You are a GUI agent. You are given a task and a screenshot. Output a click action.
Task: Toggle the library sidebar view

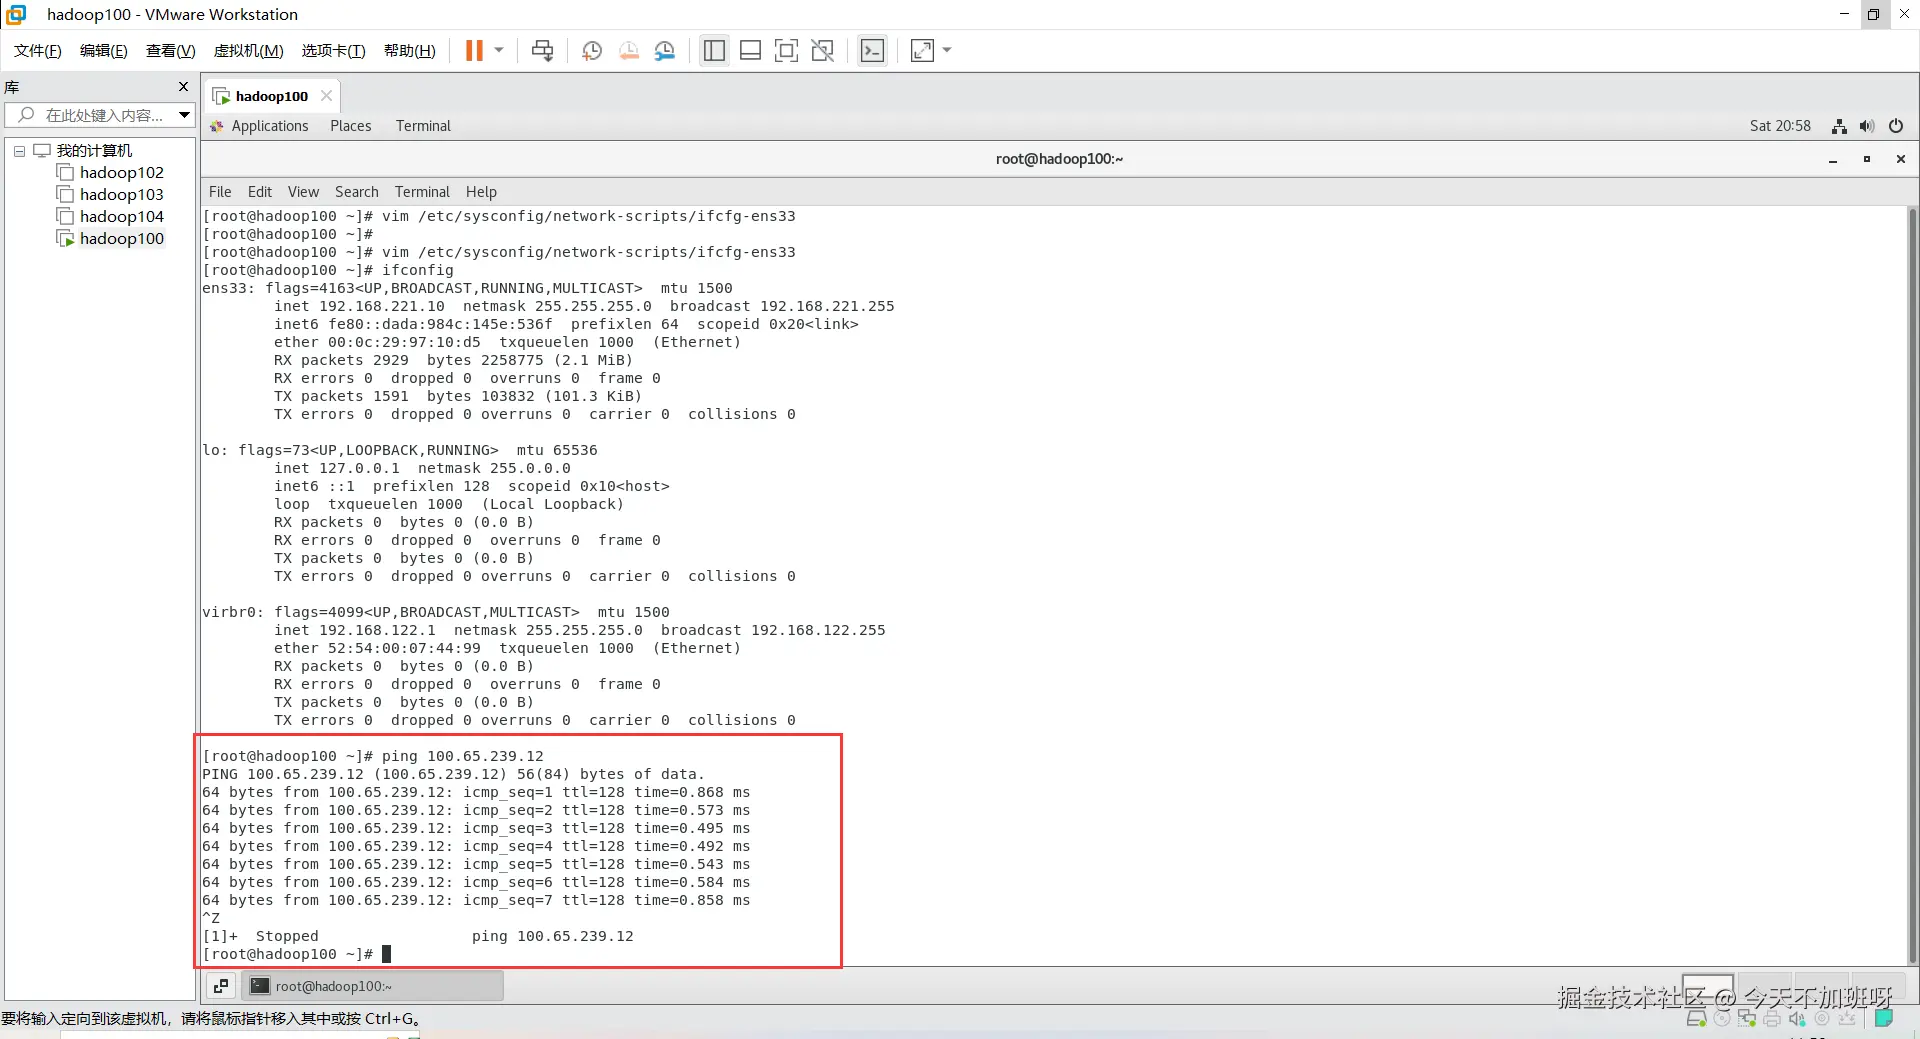point(714,51)
